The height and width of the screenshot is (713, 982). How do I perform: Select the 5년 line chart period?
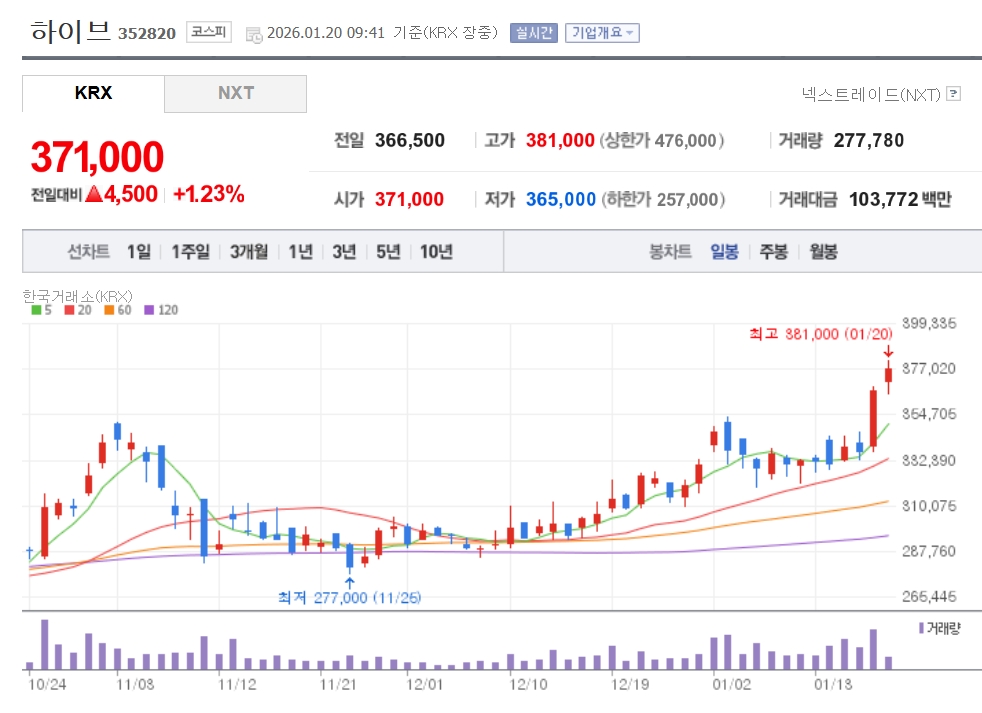tap(388, 252)
